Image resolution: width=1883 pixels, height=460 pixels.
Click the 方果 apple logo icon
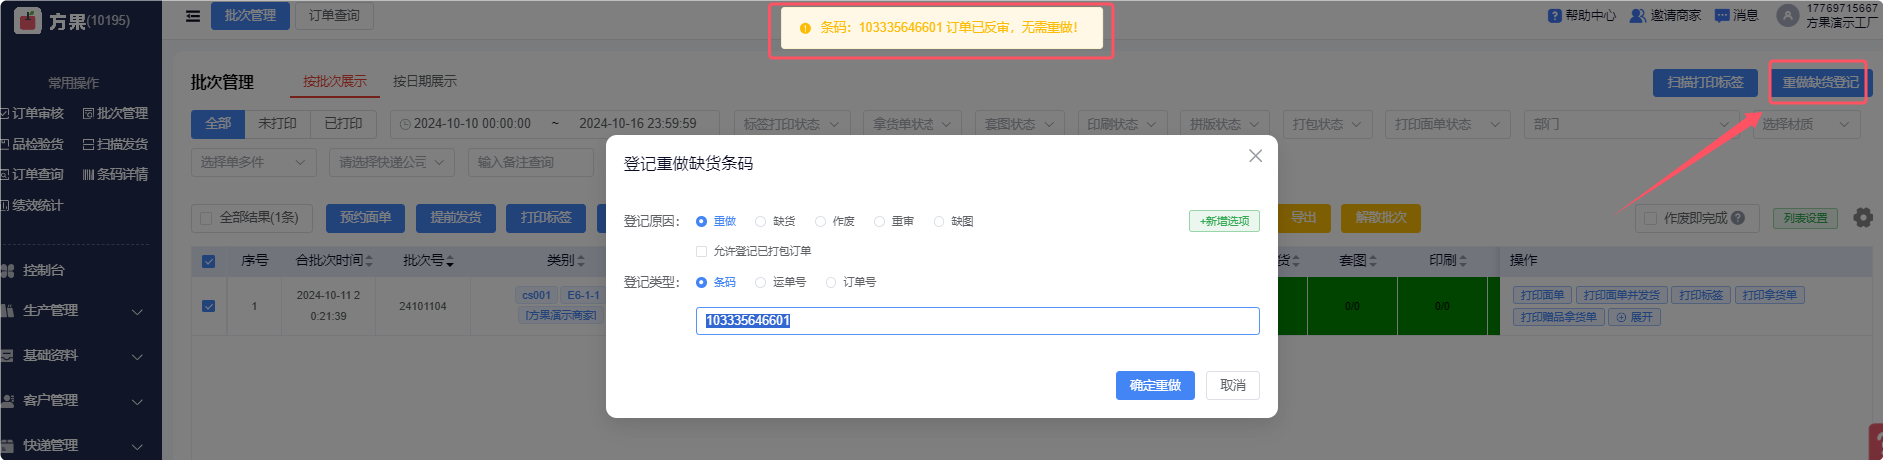[28, 19]
